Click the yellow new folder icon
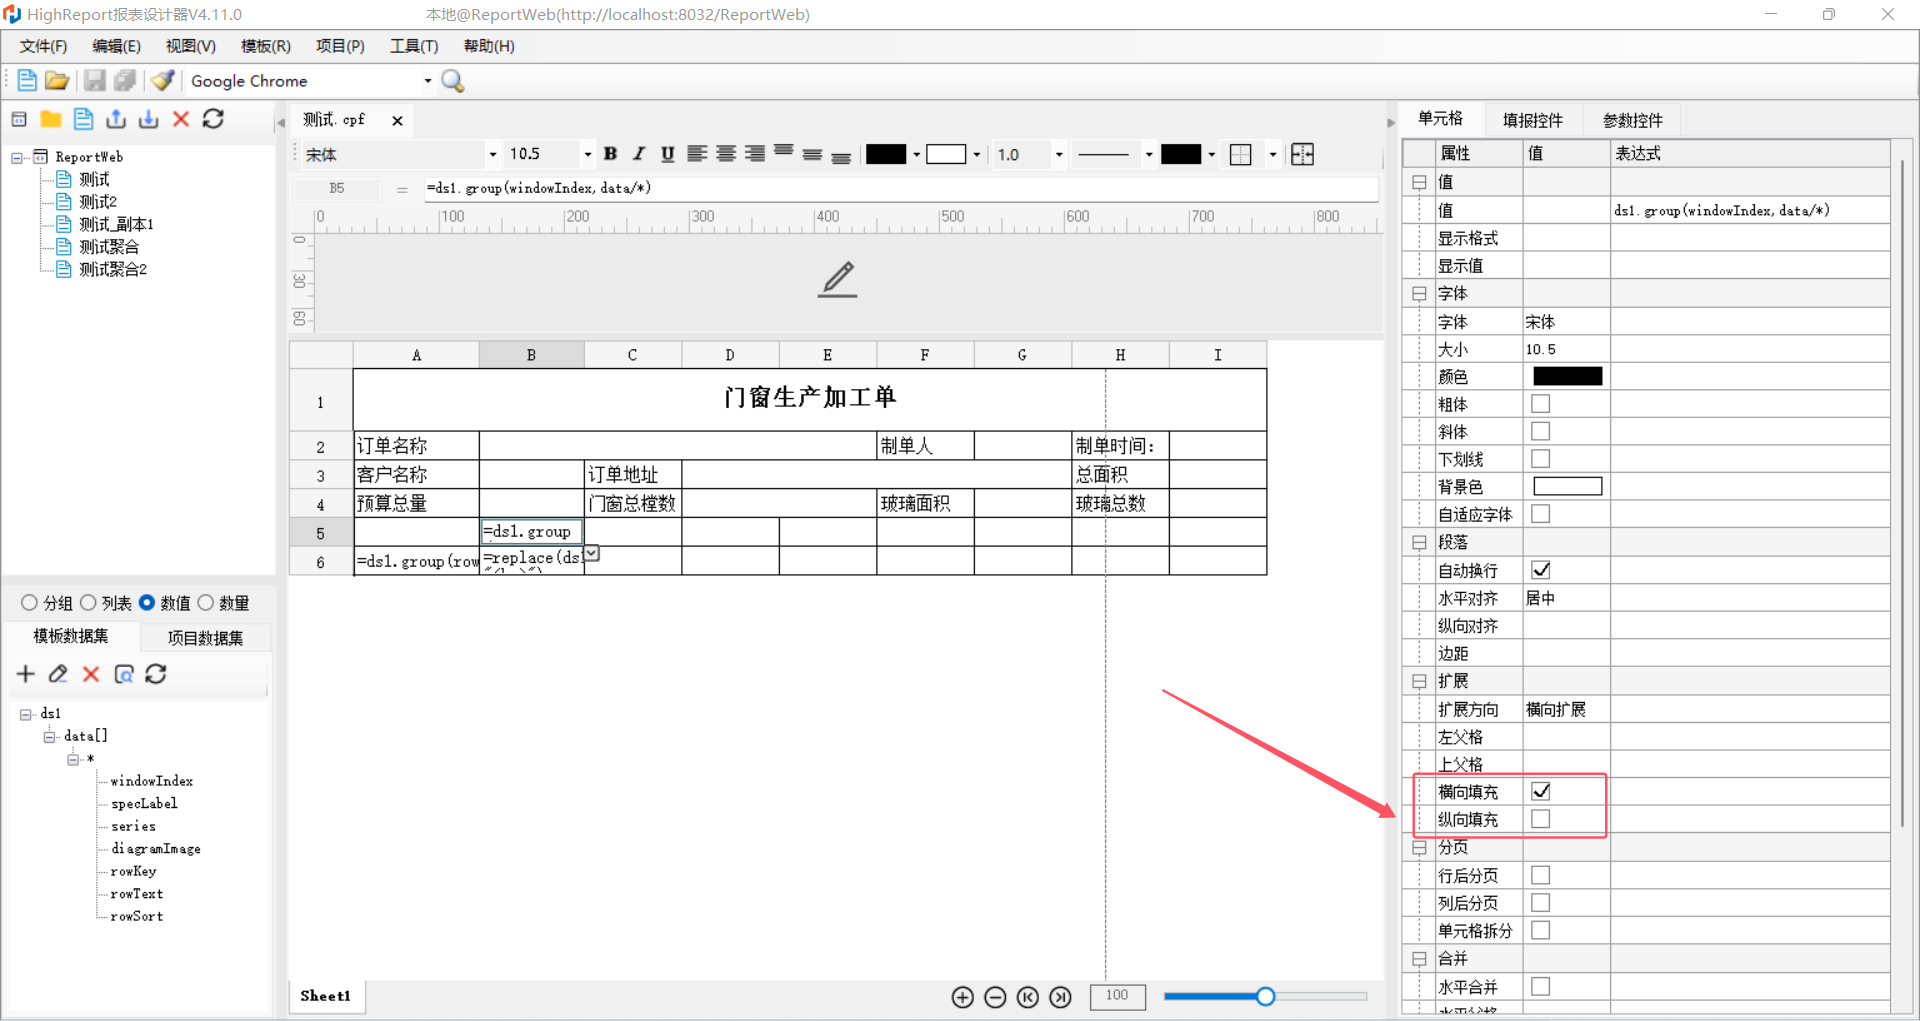Screen dimensions: 1920x1021 [x=51, y=119]
